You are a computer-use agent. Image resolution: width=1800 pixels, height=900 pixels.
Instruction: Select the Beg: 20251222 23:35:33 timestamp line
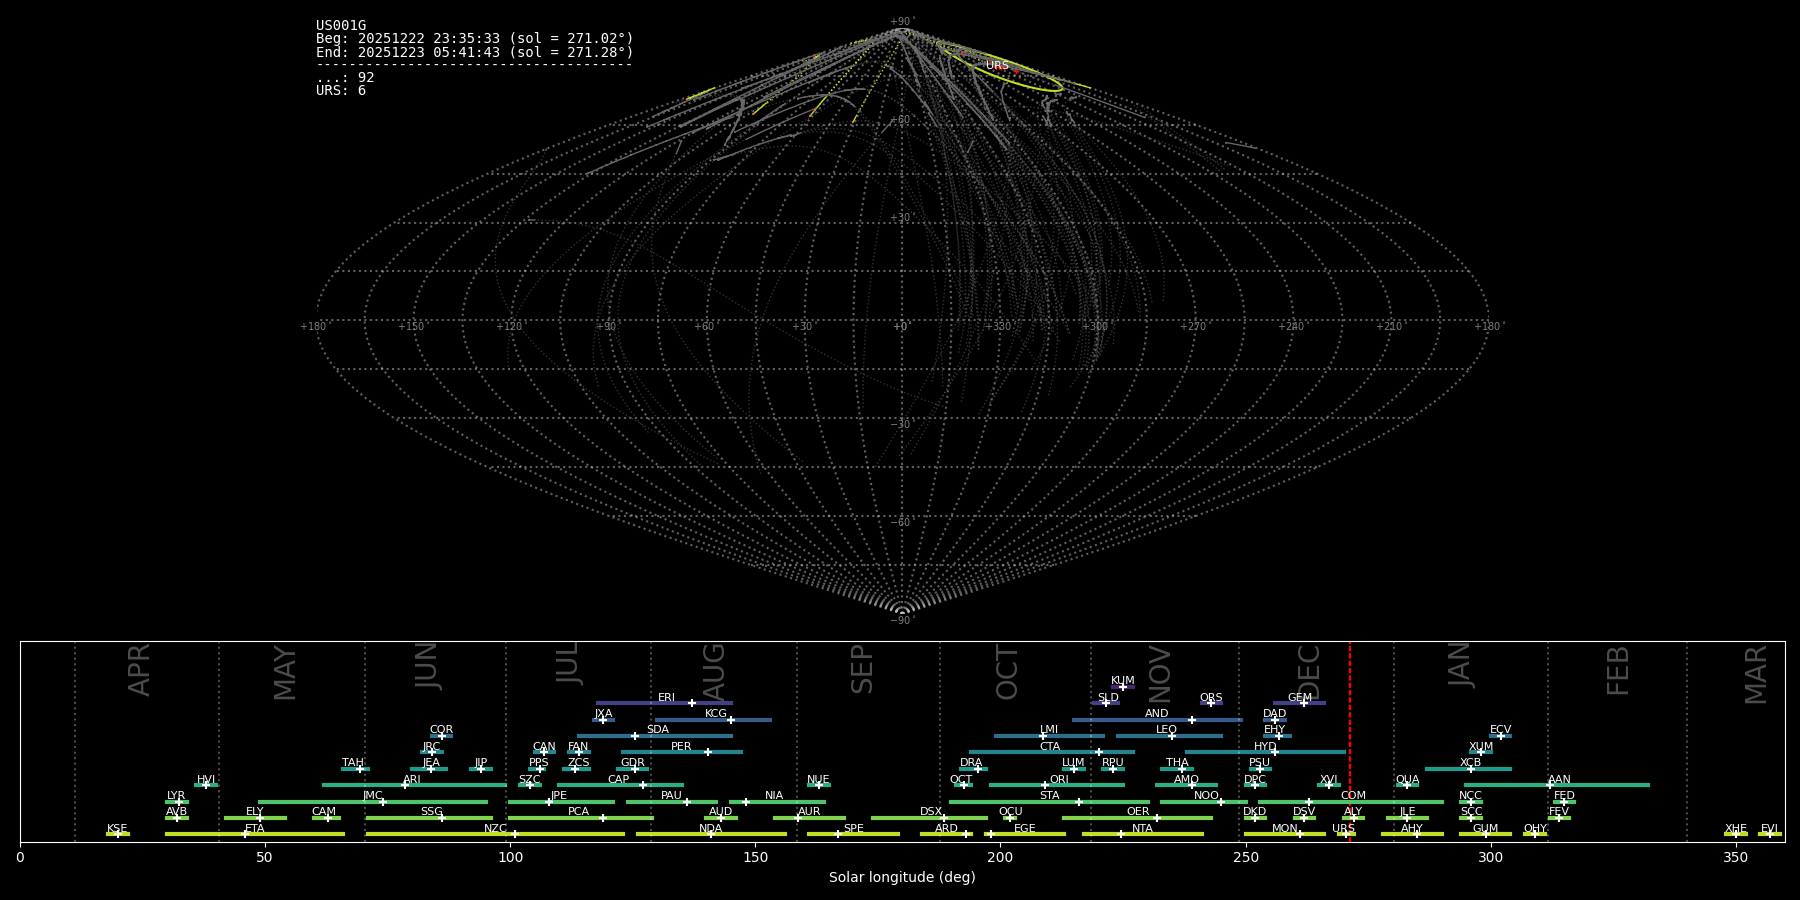point(475,39)
